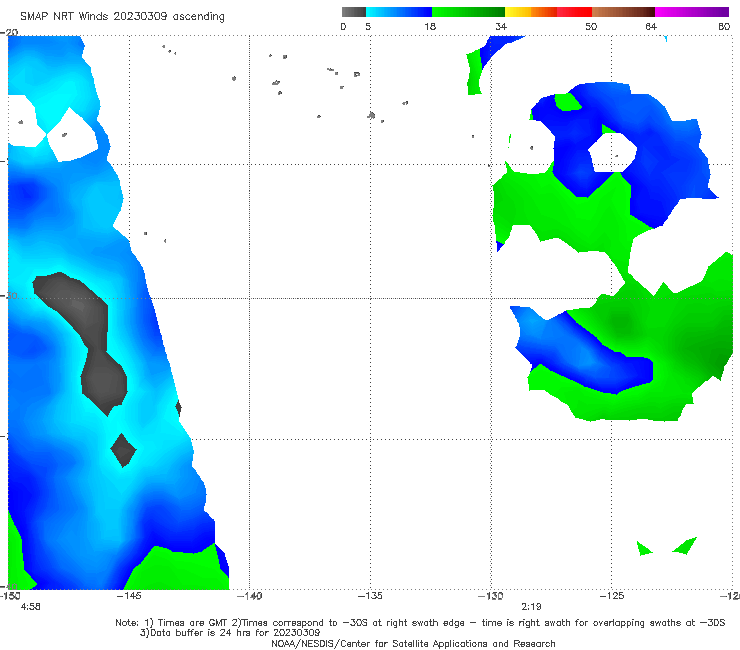The width and height of the screenshot is (740, 650).
Task: Click the swath time '2:19'
Action: pyautogui.click(x=531, y=607)
